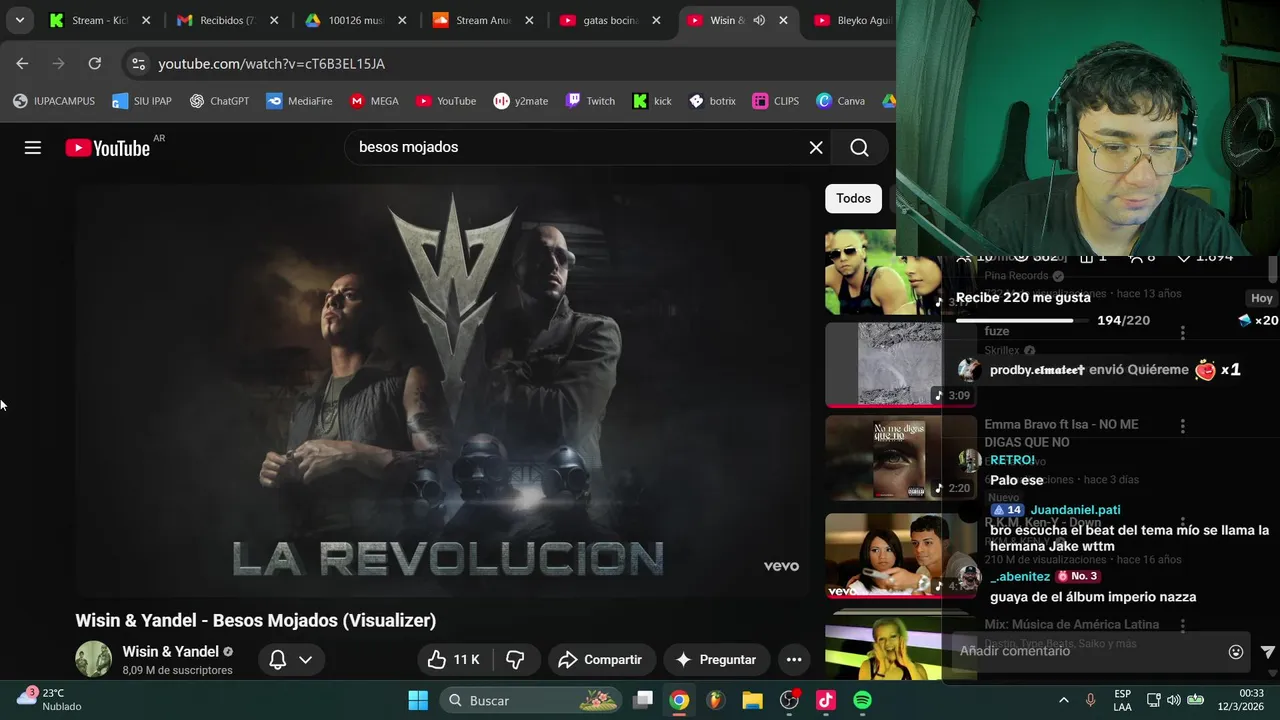Open the Wisin & Yandel channel name
Viewport: 1280px width, 720px height.
click(x=170, y=652)
